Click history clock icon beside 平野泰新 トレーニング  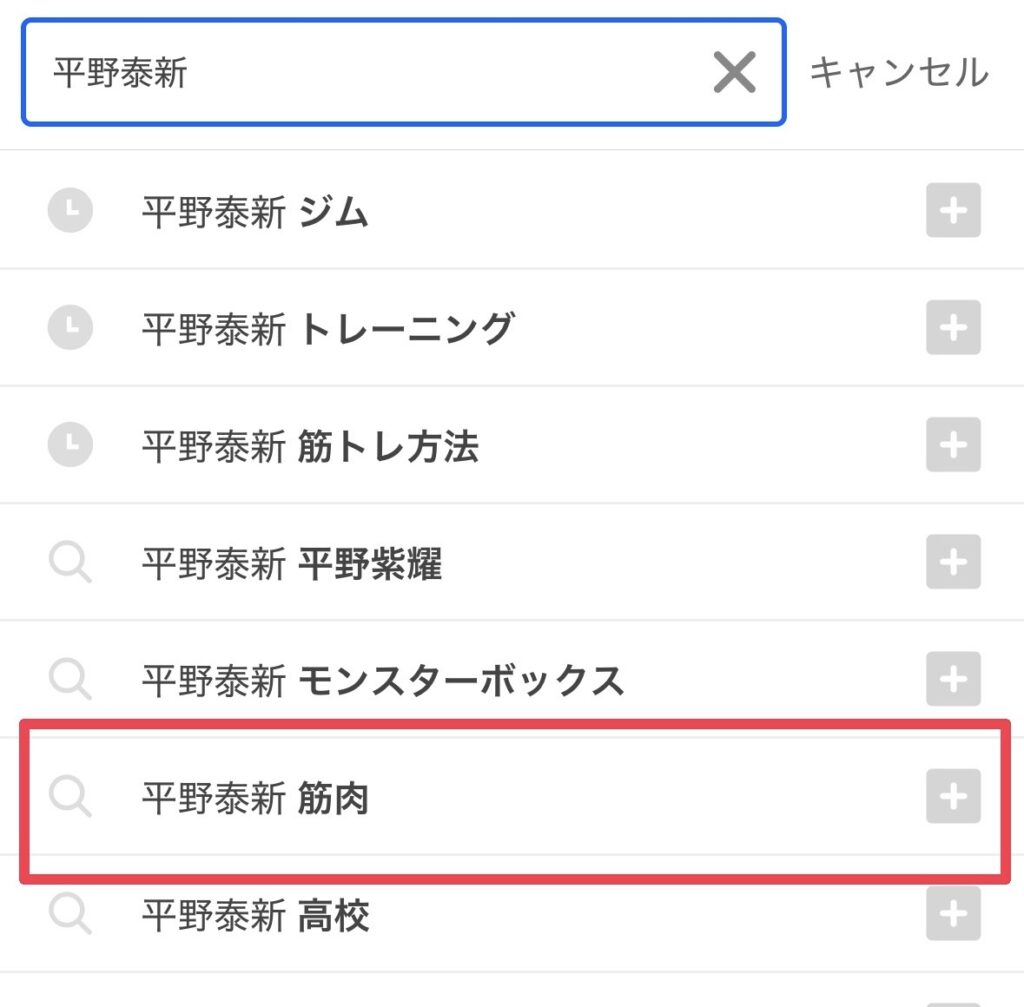point(71,327)
